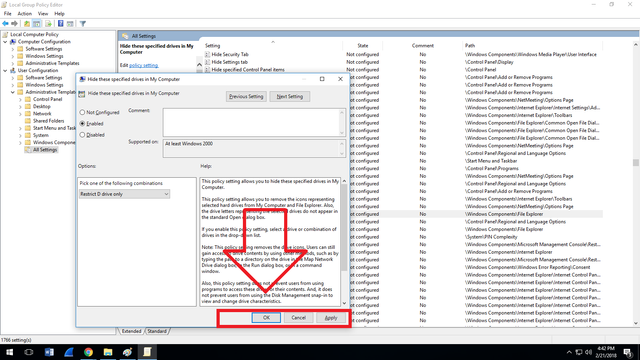This screenshot has height=360, width=640.
Task: Click the Apply button
Action: coord(331,318)
